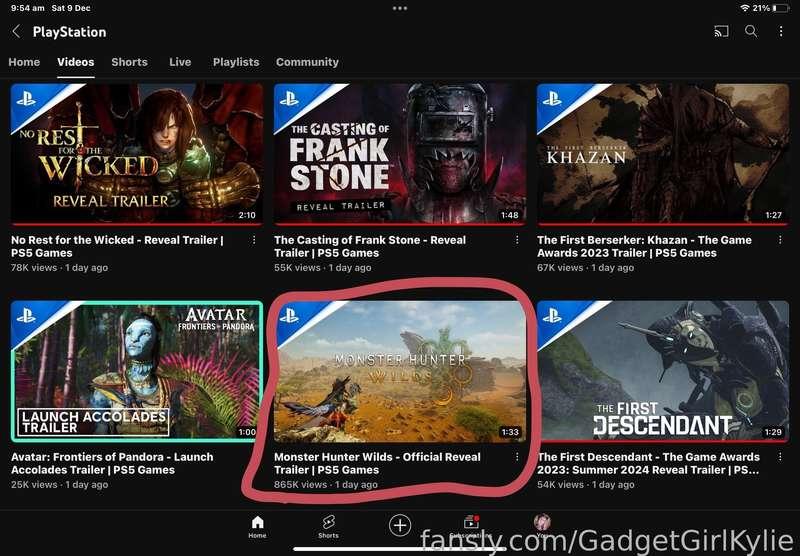
Task: Play the Monster Hunter Wilds thumbnail
Action: click(x=400, y=371)
